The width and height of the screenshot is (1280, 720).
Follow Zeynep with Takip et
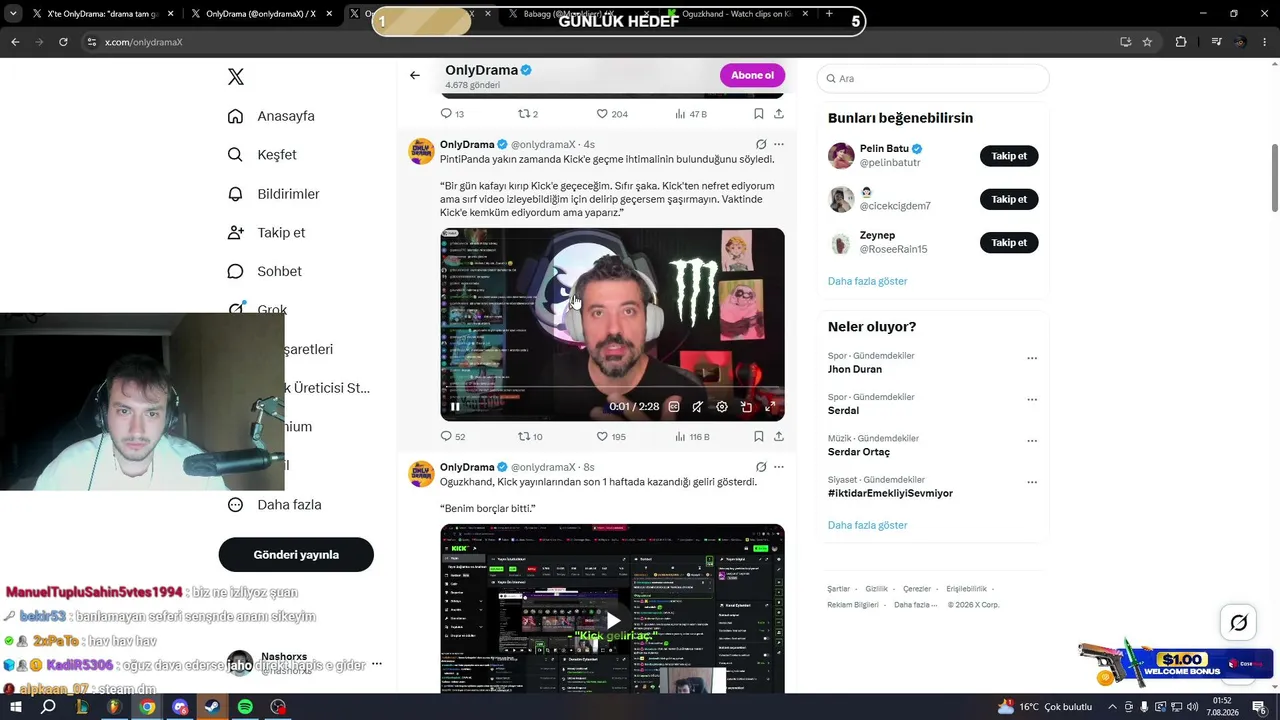1009,242
